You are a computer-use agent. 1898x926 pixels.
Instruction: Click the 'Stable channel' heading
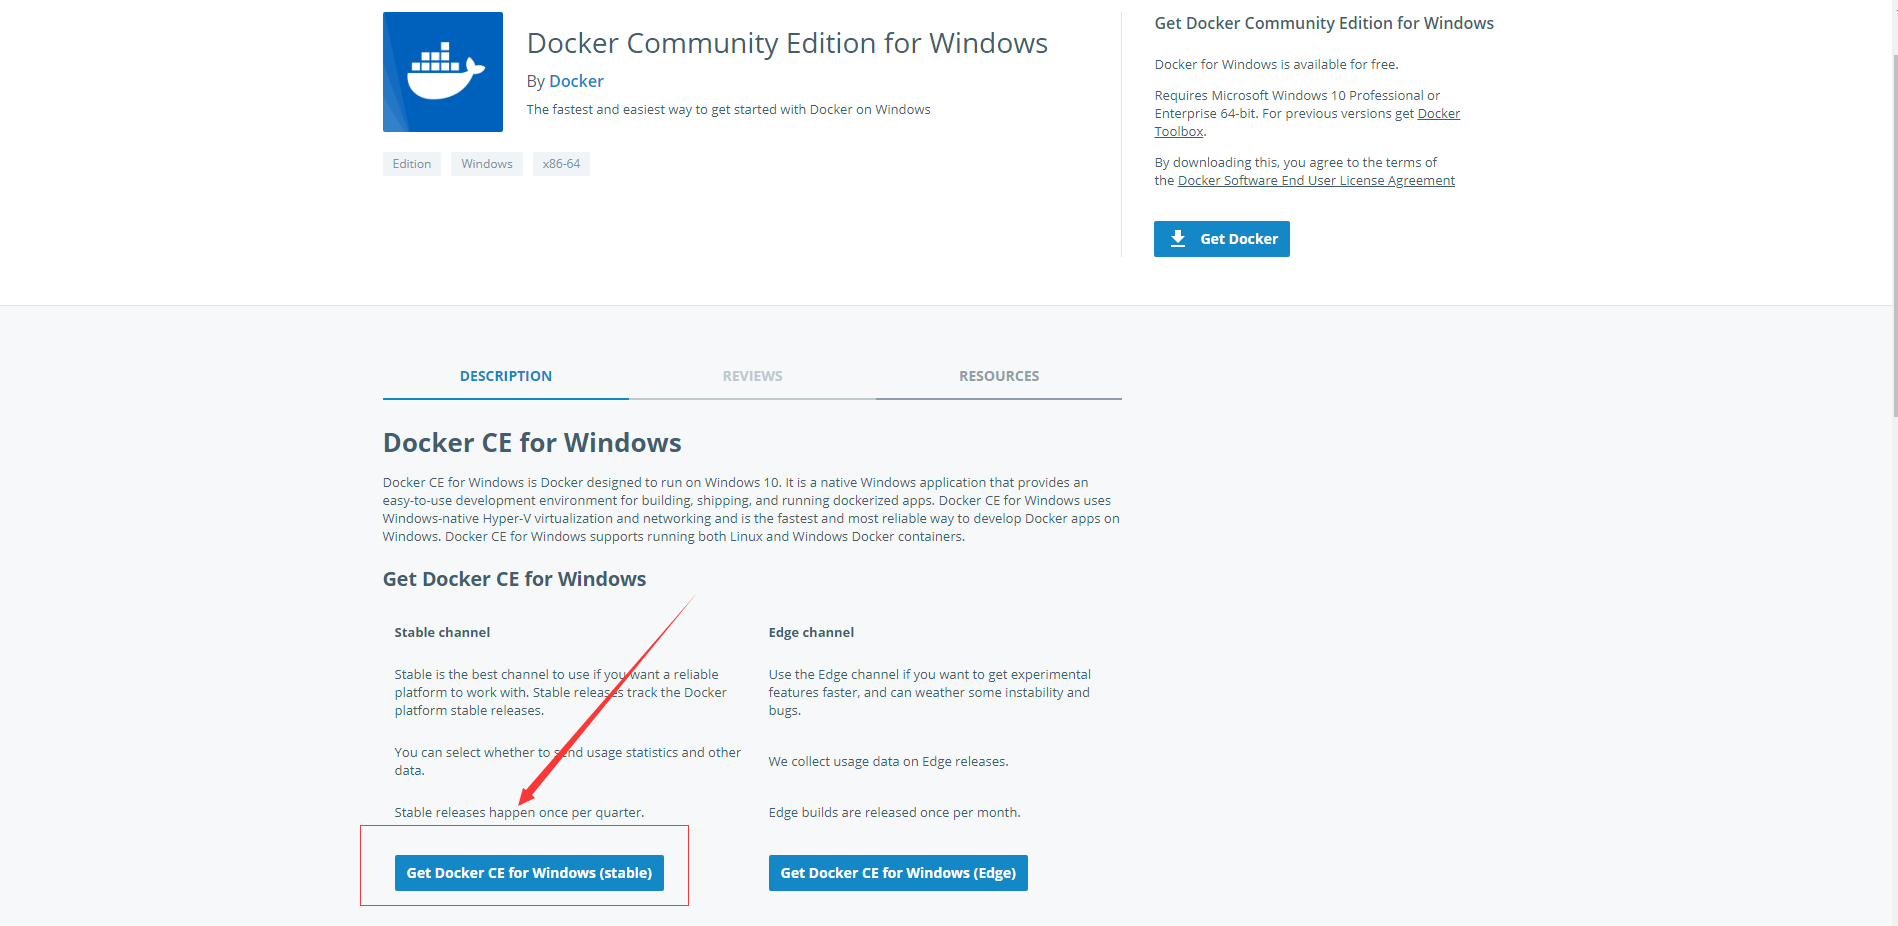[442, 633]
